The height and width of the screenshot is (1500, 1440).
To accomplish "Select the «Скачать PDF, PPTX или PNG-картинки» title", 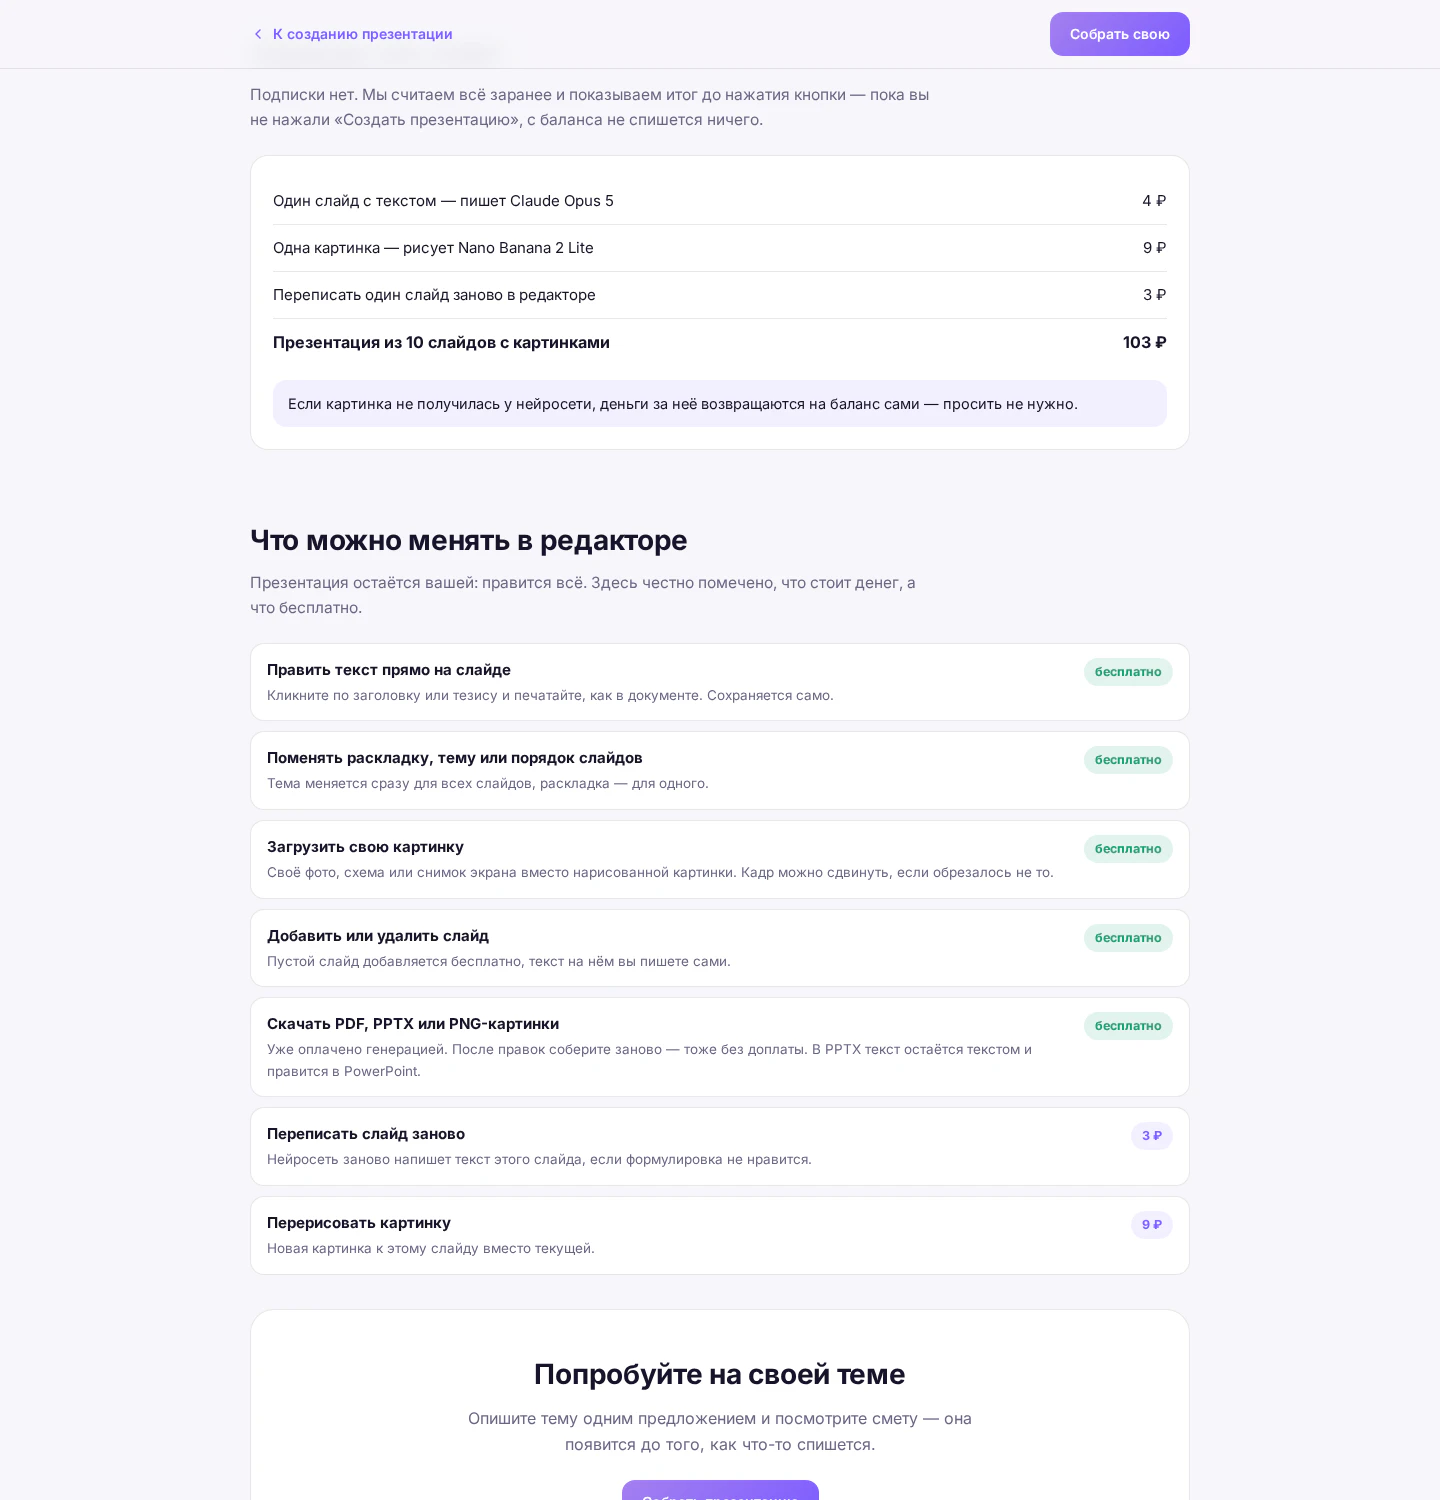I will click(x=413, y=1024).
